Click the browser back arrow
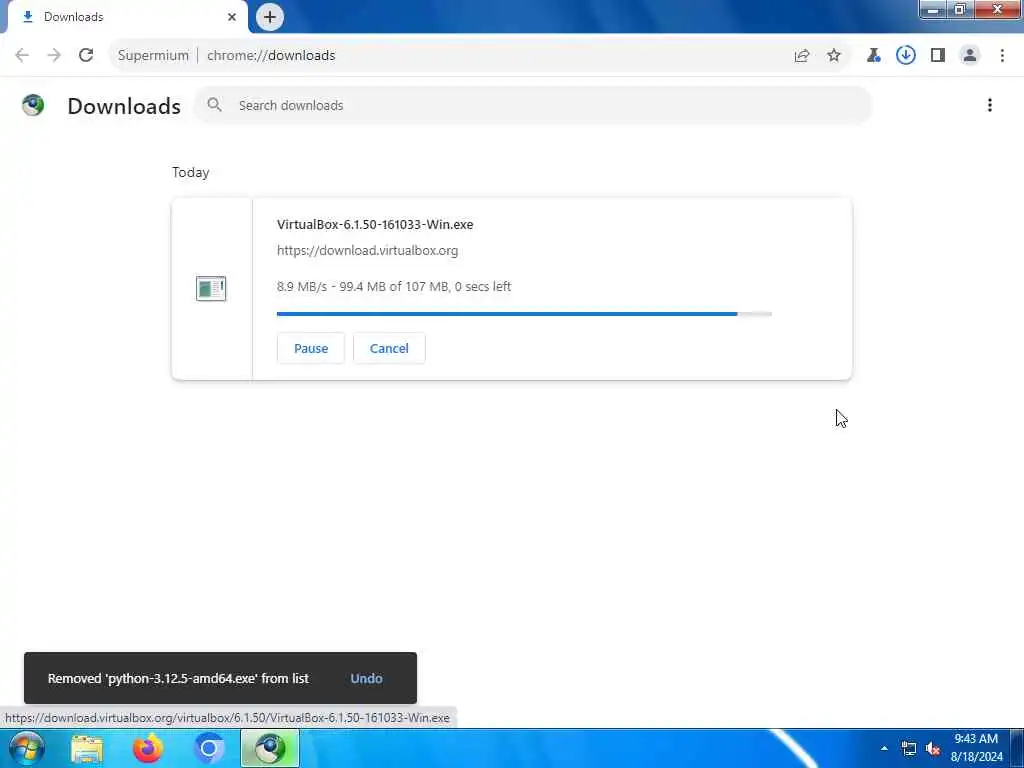1024x768 pixels. (x=22, y=56)
